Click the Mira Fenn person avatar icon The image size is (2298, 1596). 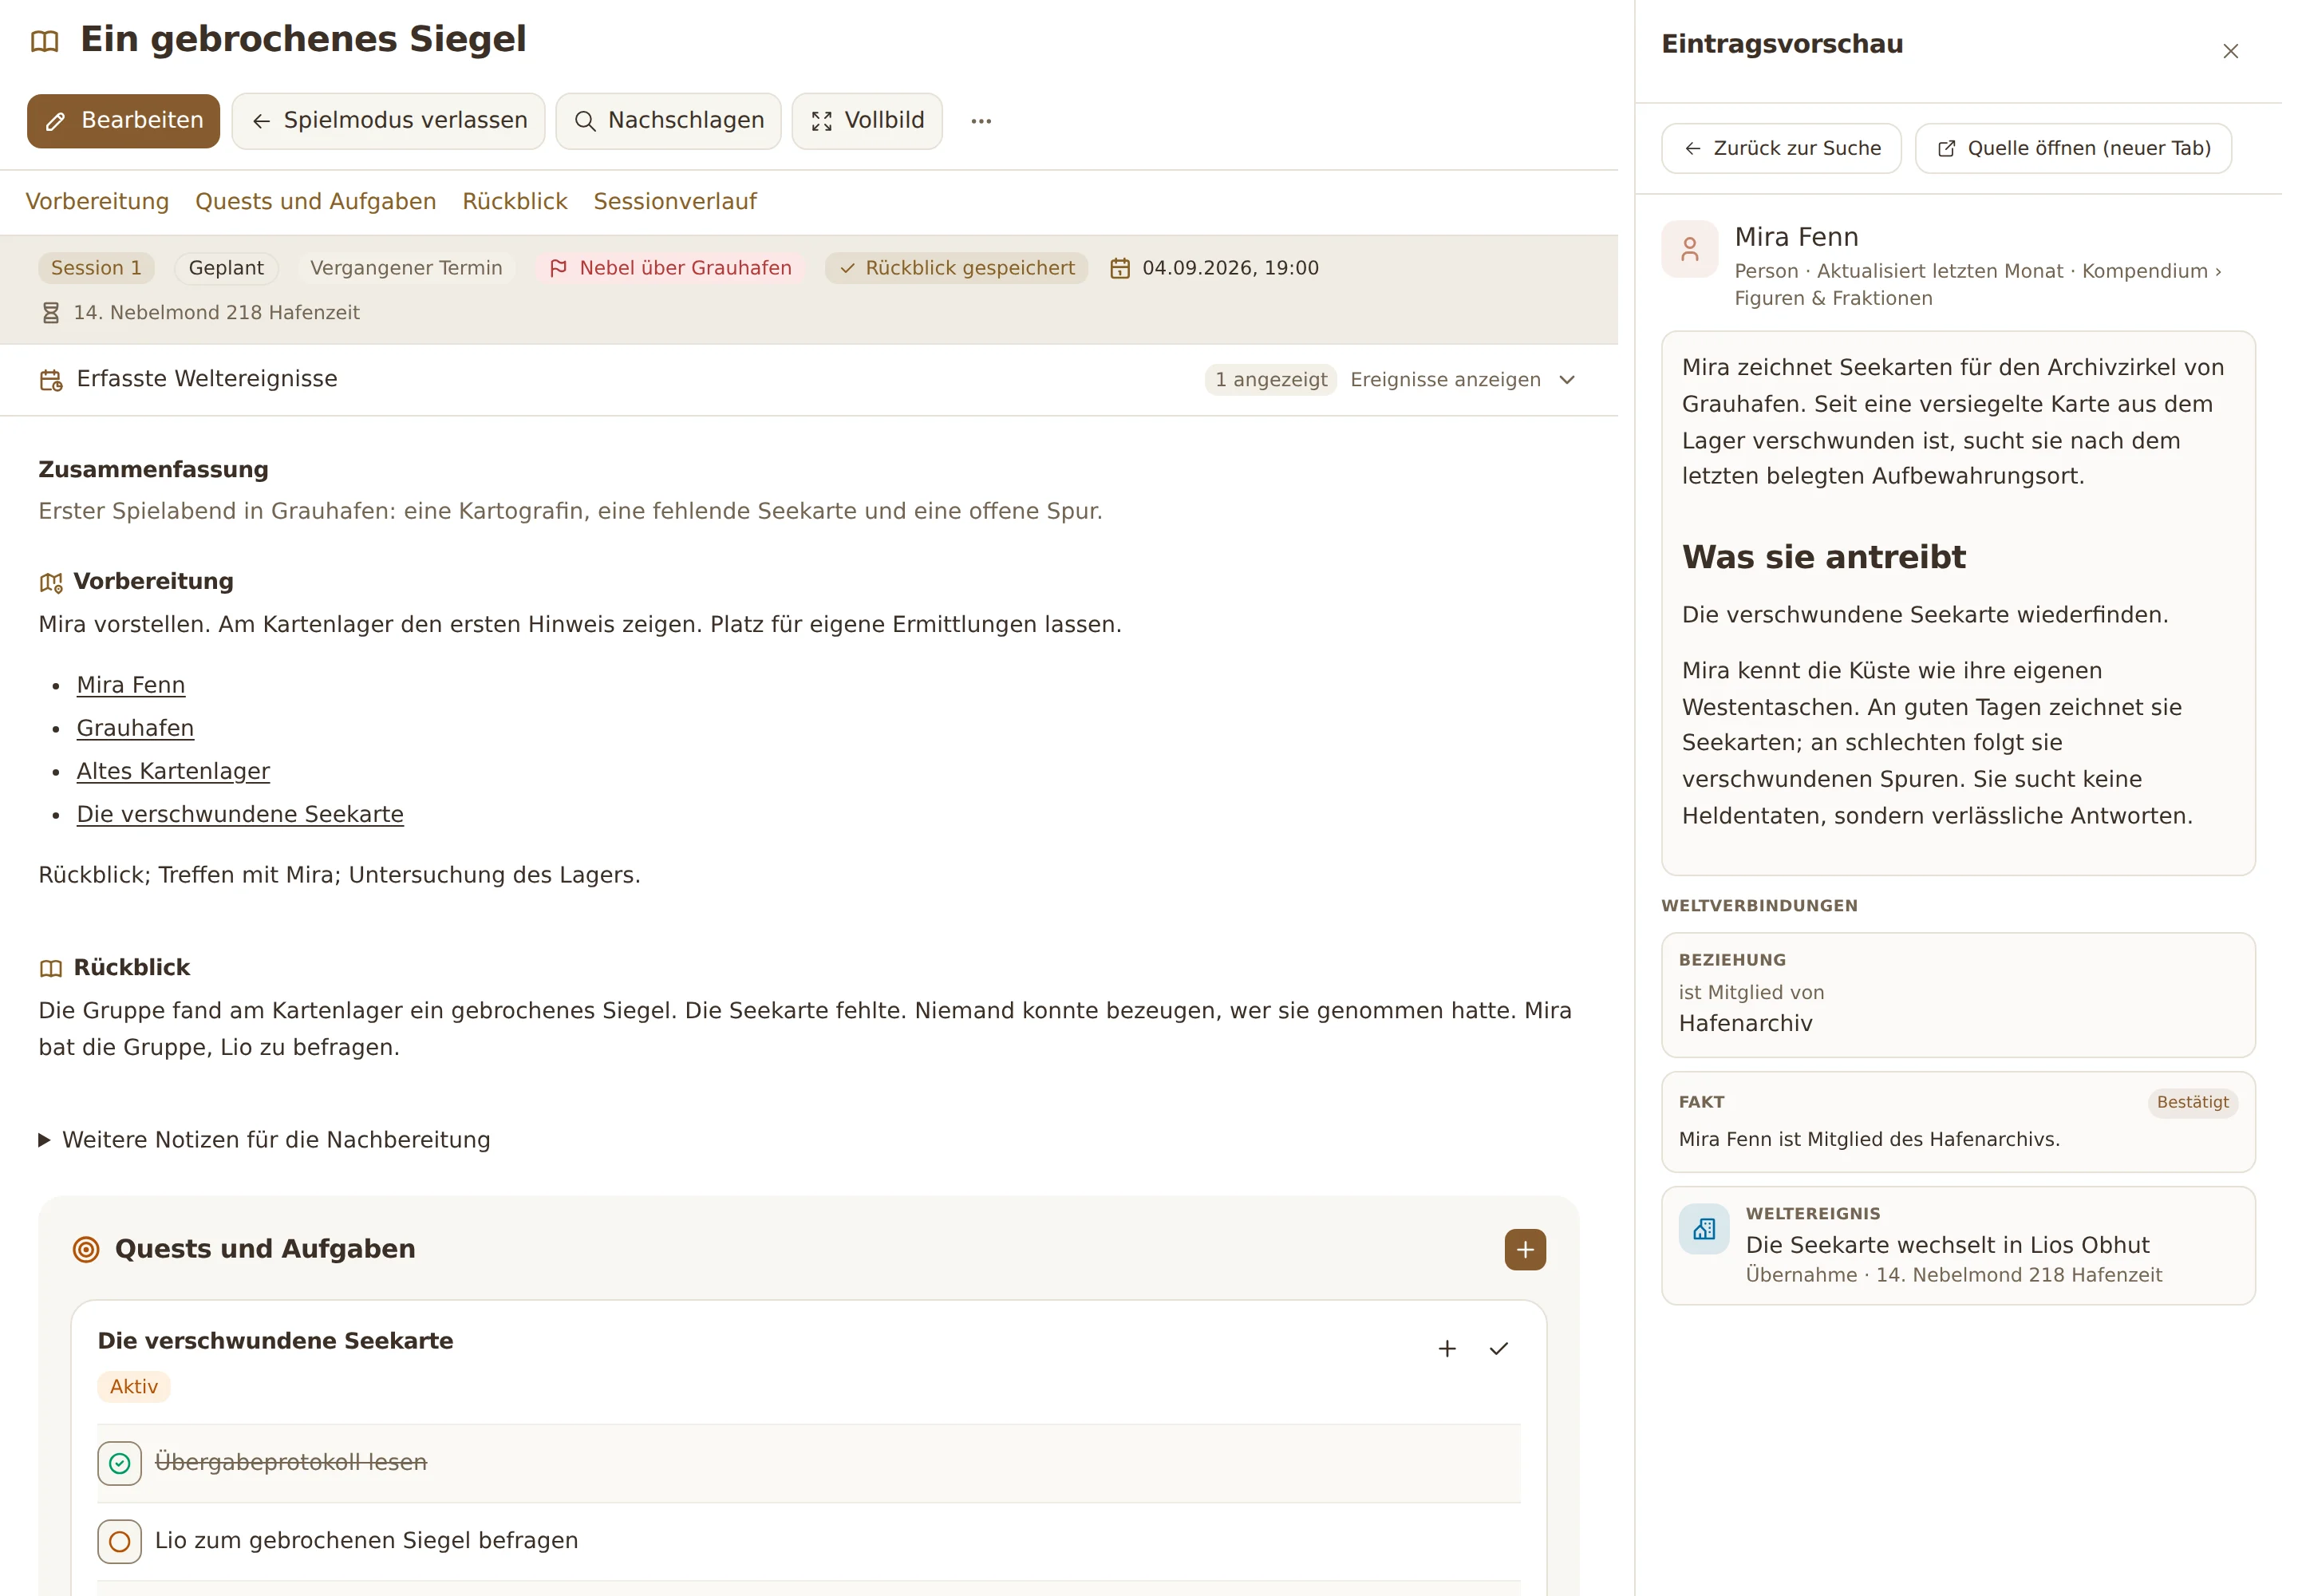[x=1690, y=249]
